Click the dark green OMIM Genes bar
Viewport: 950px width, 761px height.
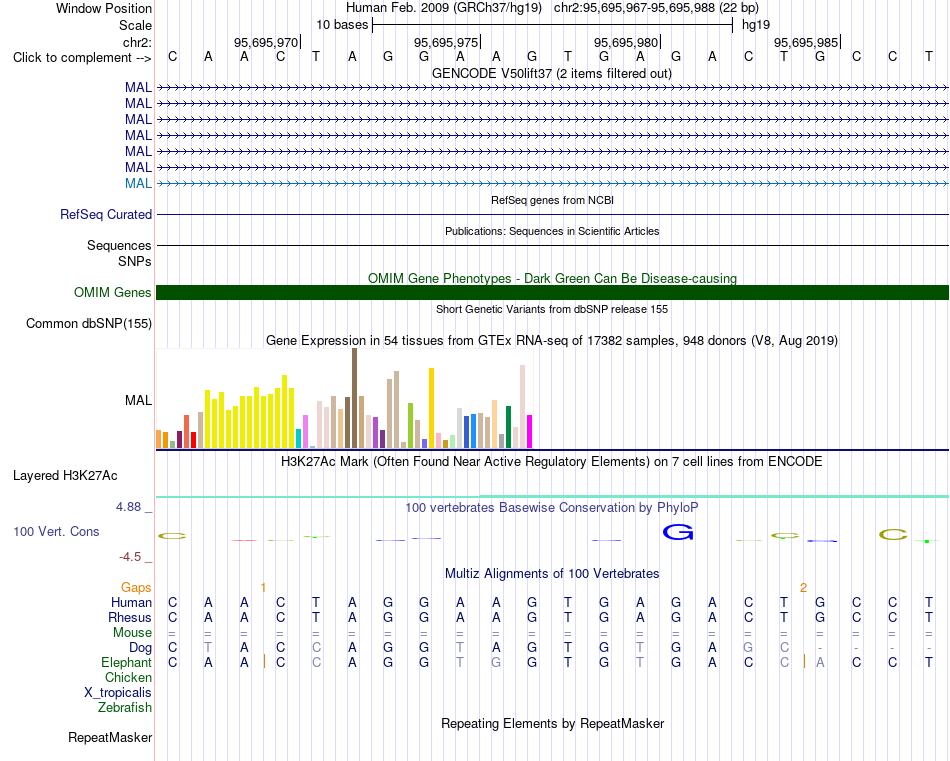click(x=552, y=293)
